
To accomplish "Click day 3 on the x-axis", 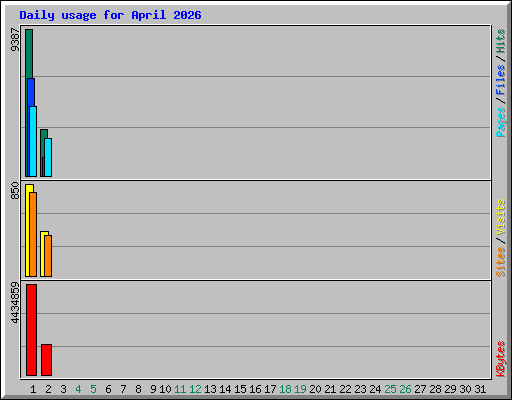I will [63, 389].
